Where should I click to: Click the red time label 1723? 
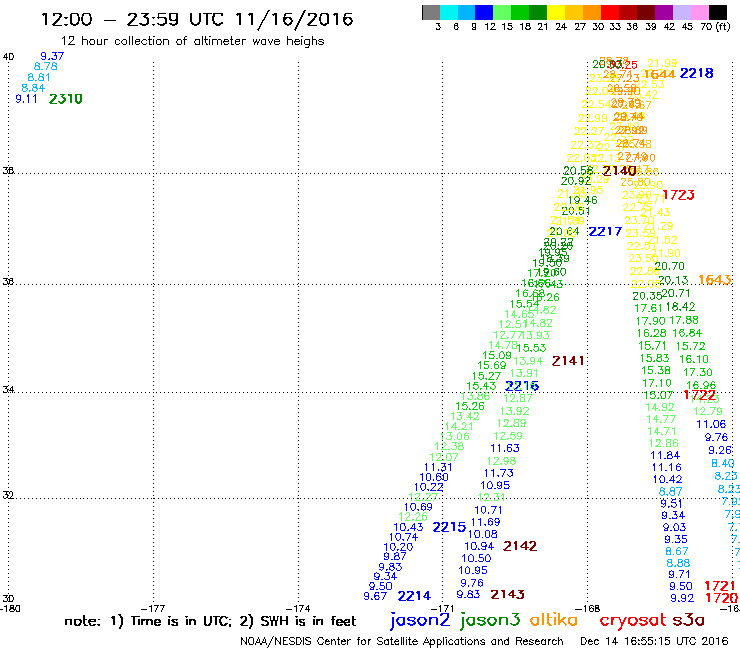(x=678, y=194)
